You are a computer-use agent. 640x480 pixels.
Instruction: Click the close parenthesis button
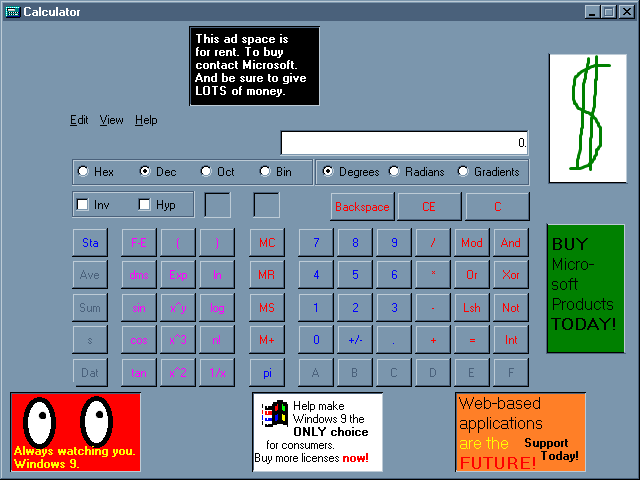[217, 242]
